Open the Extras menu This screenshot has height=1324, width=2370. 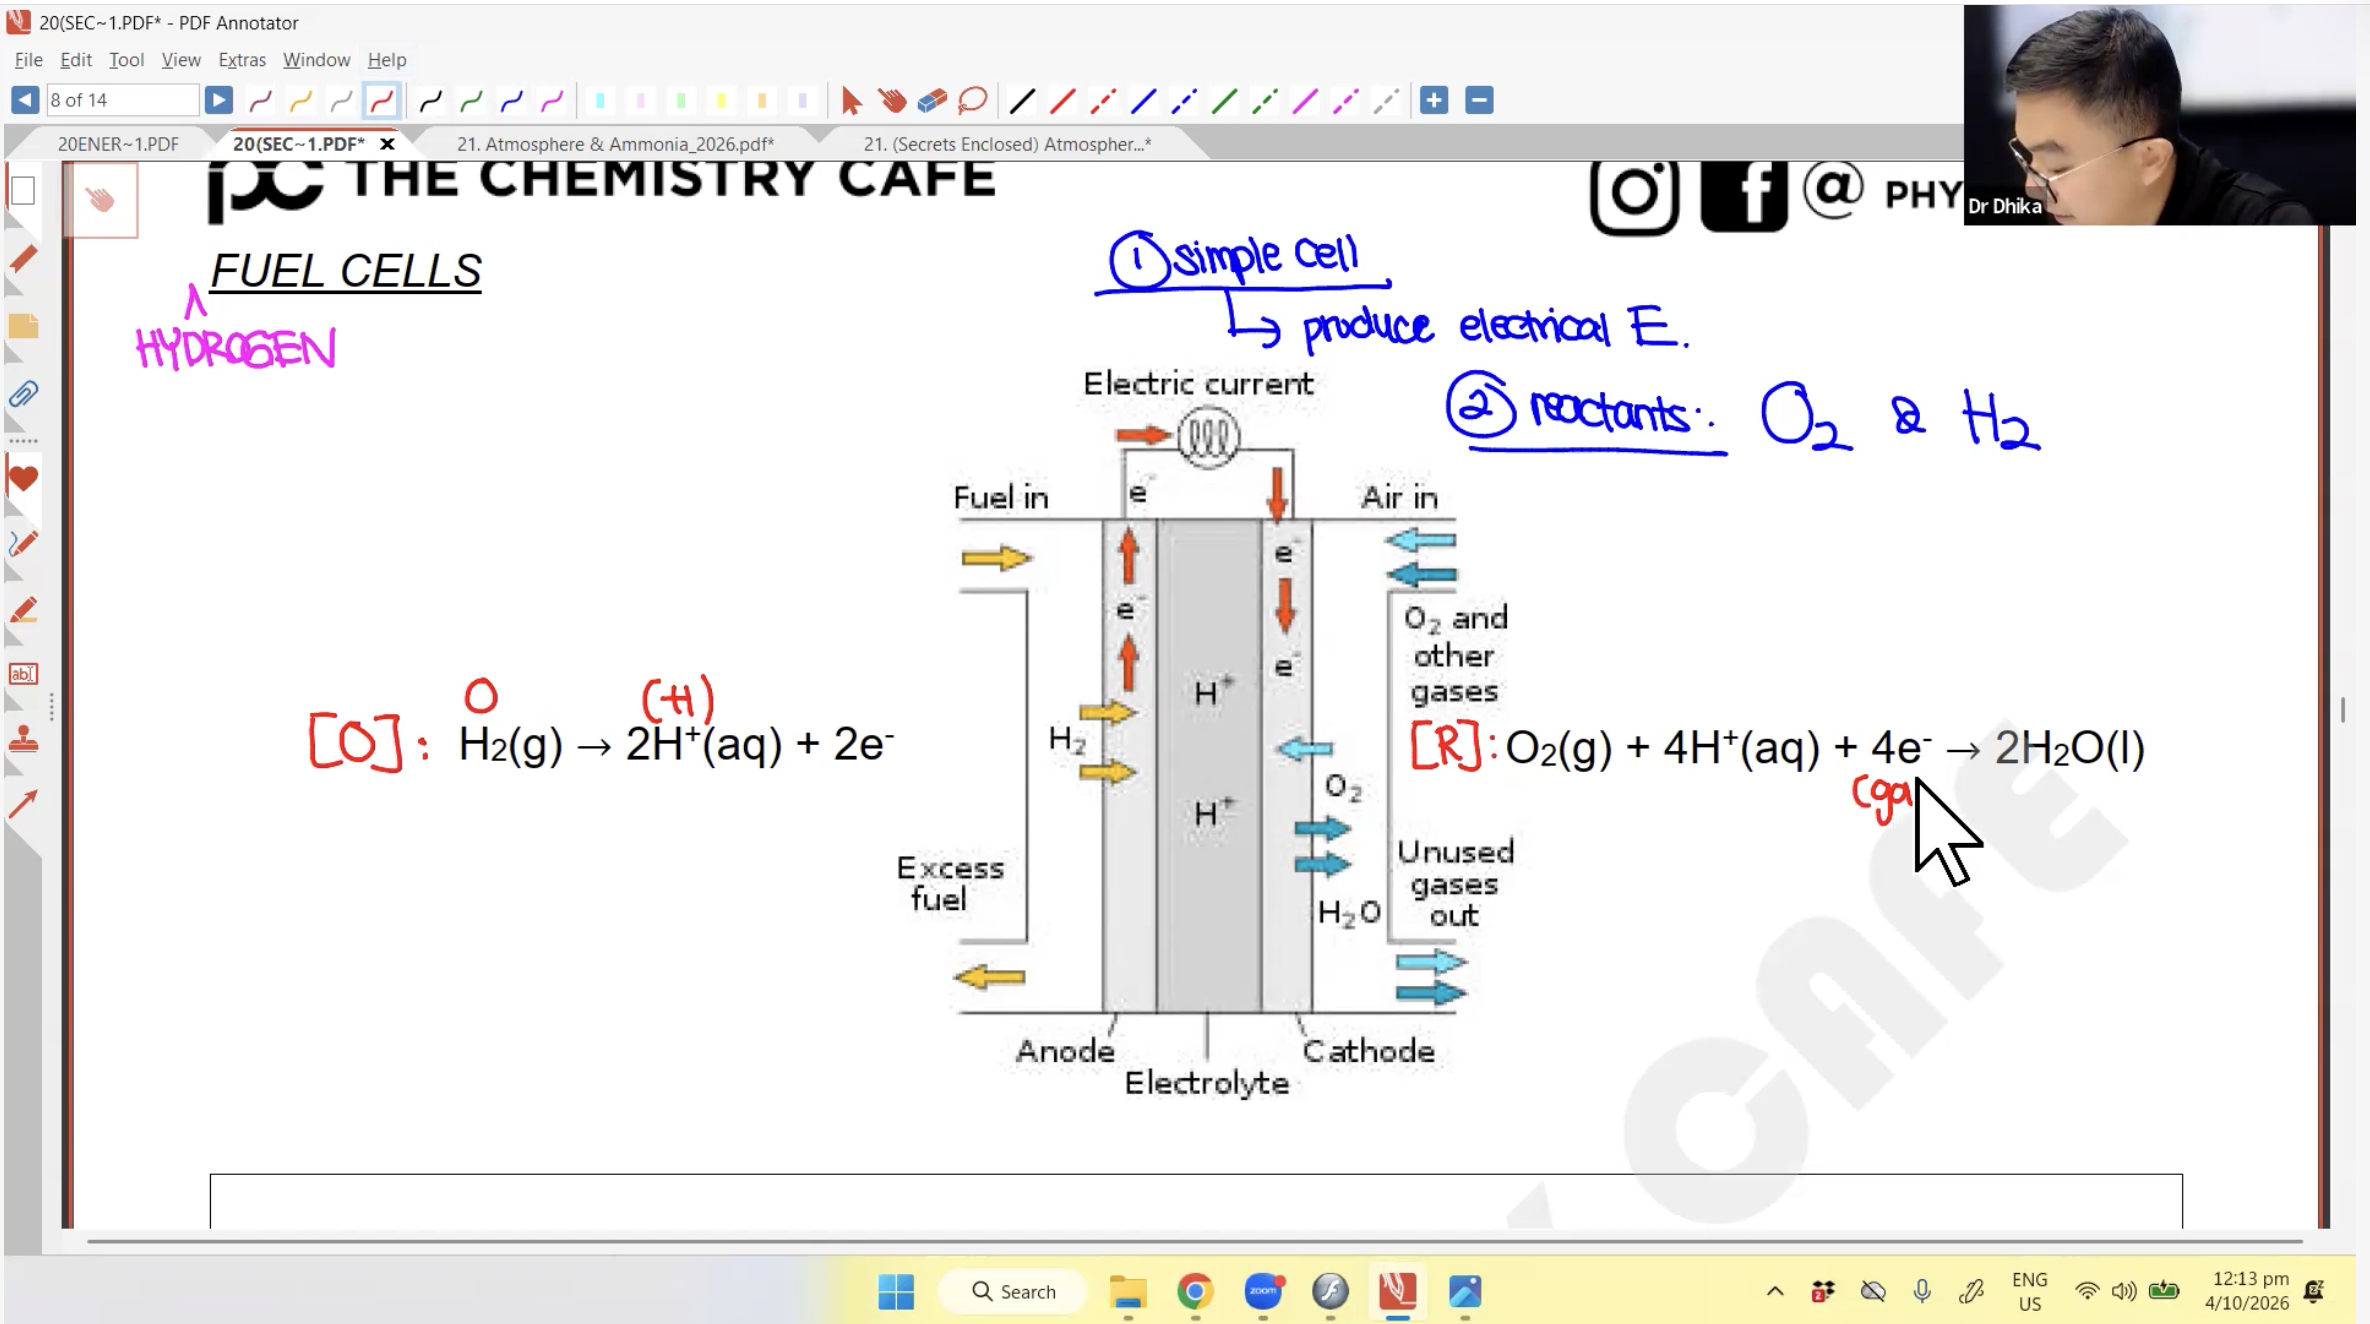[242, 60]
